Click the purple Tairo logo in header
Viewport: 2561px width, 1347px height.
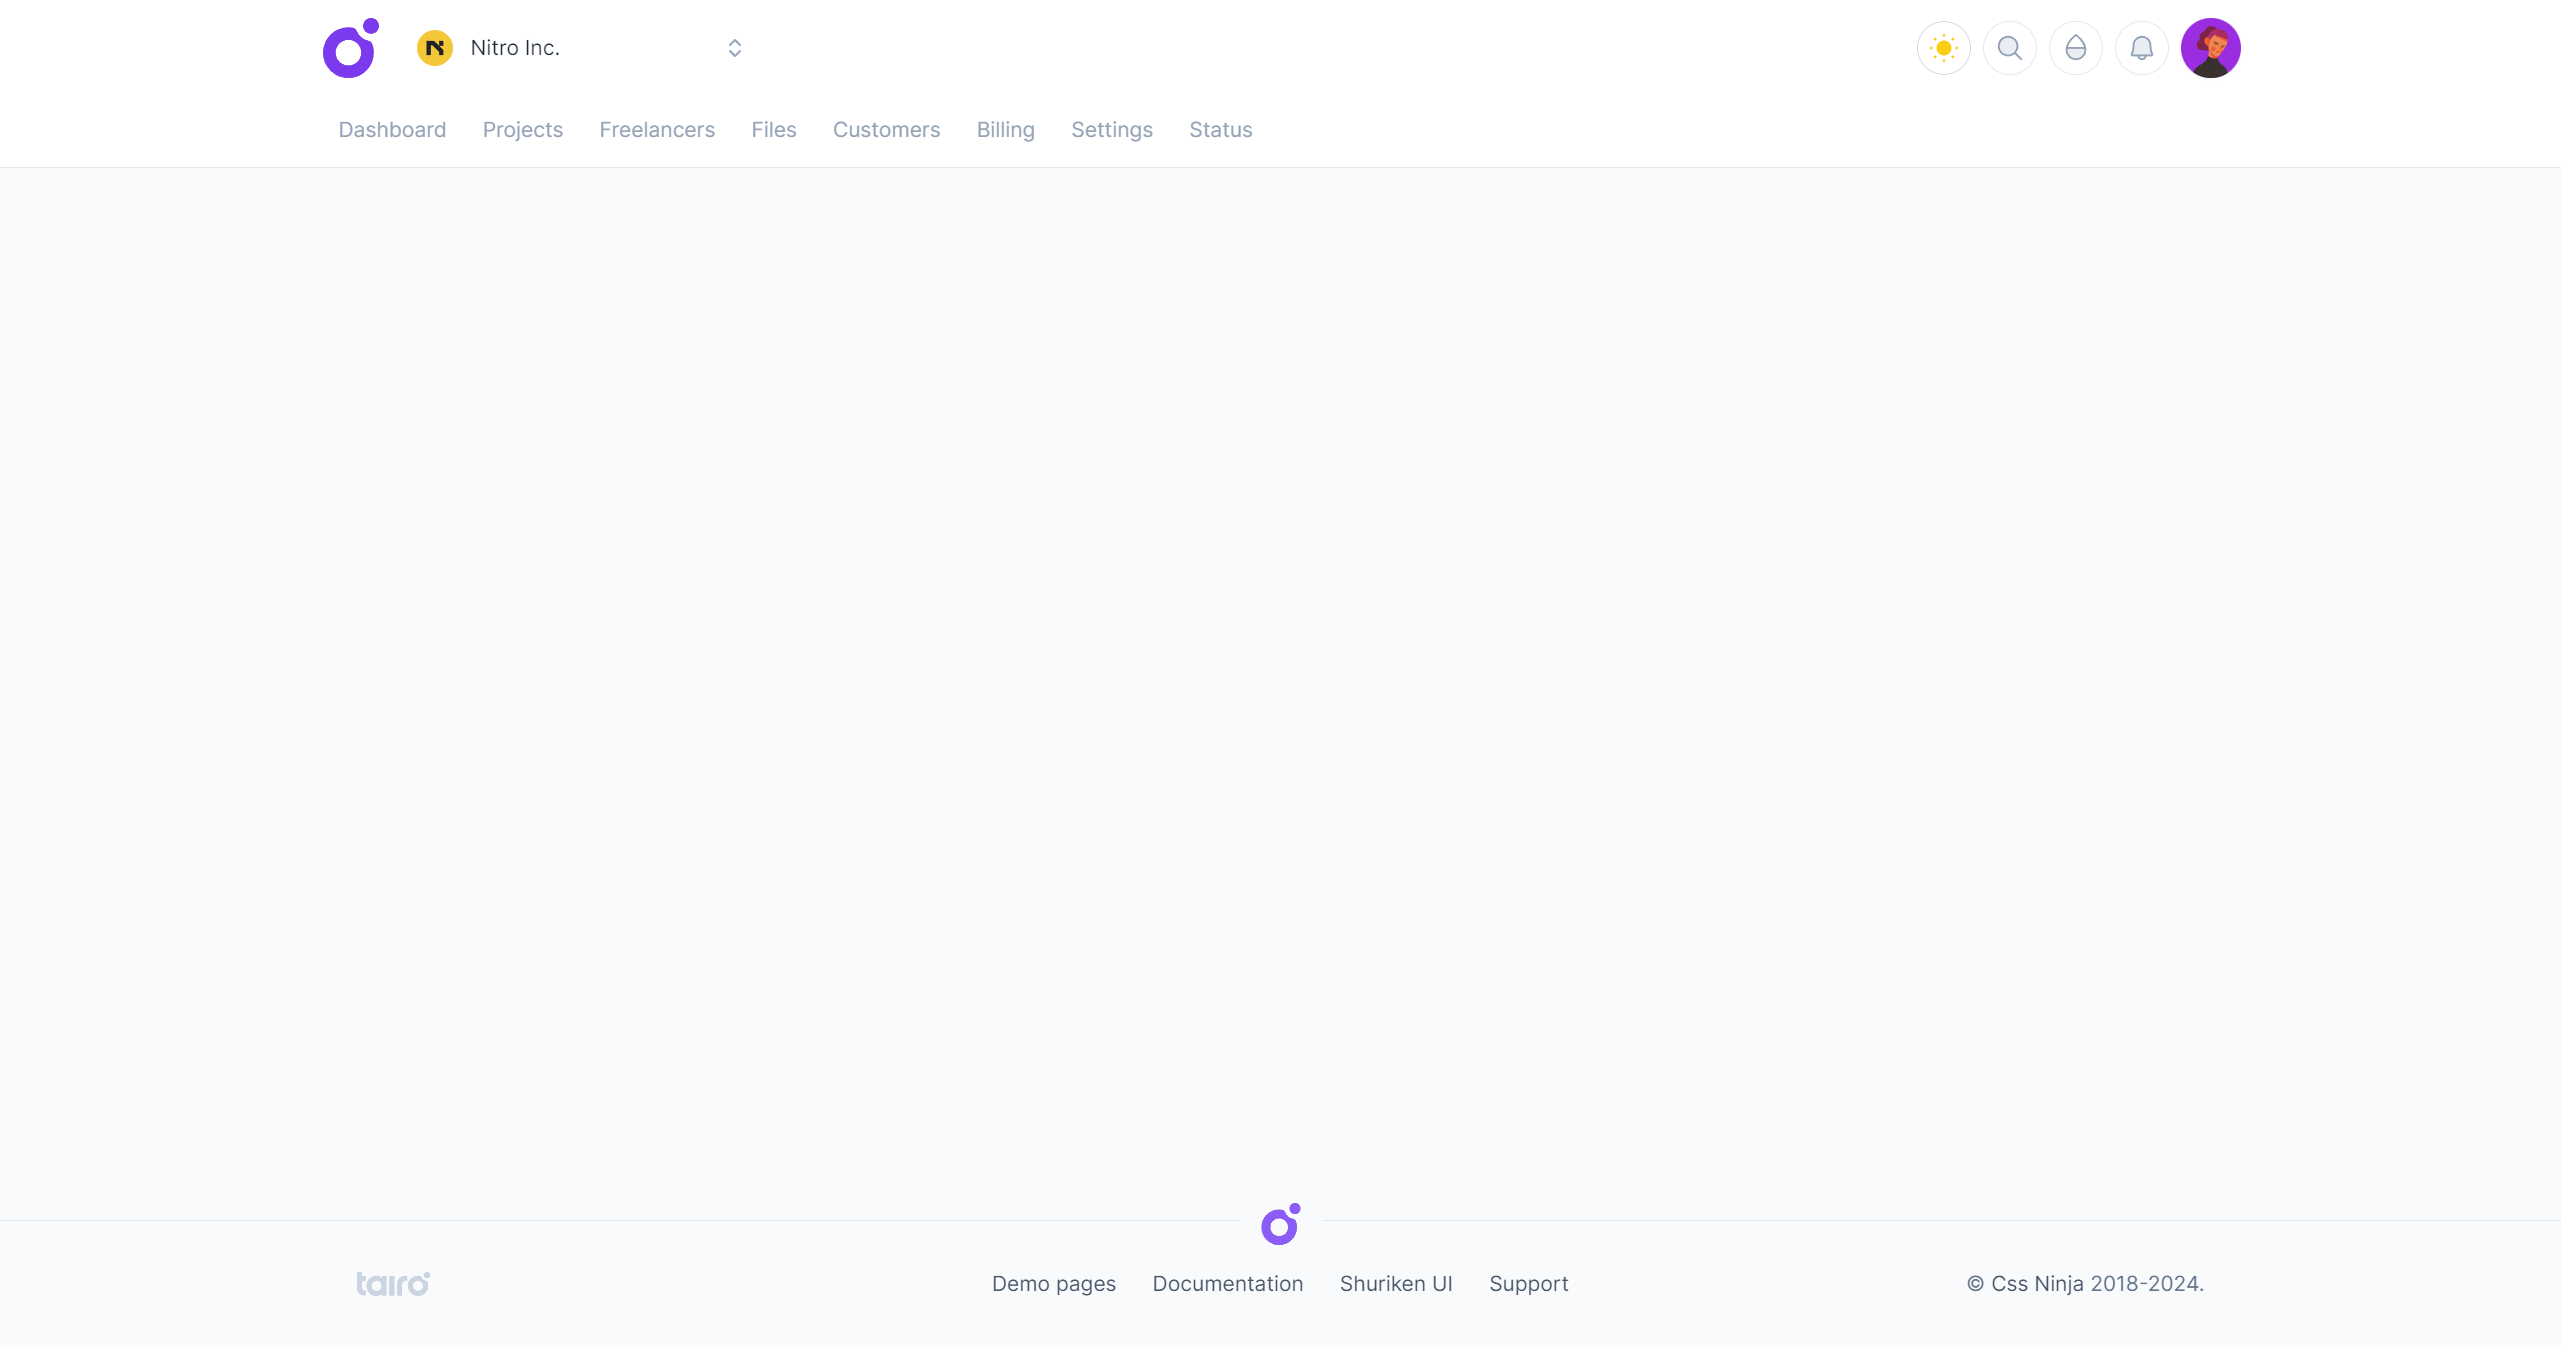click(350, 48)
